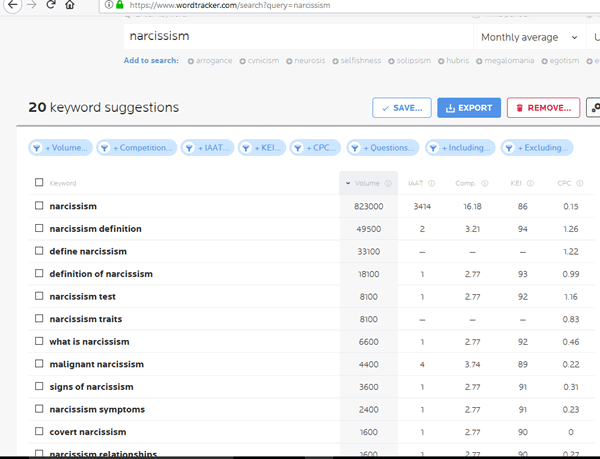Click the browser forward arrow
Screen dimensions: 600x459
[x=32, y=5]
